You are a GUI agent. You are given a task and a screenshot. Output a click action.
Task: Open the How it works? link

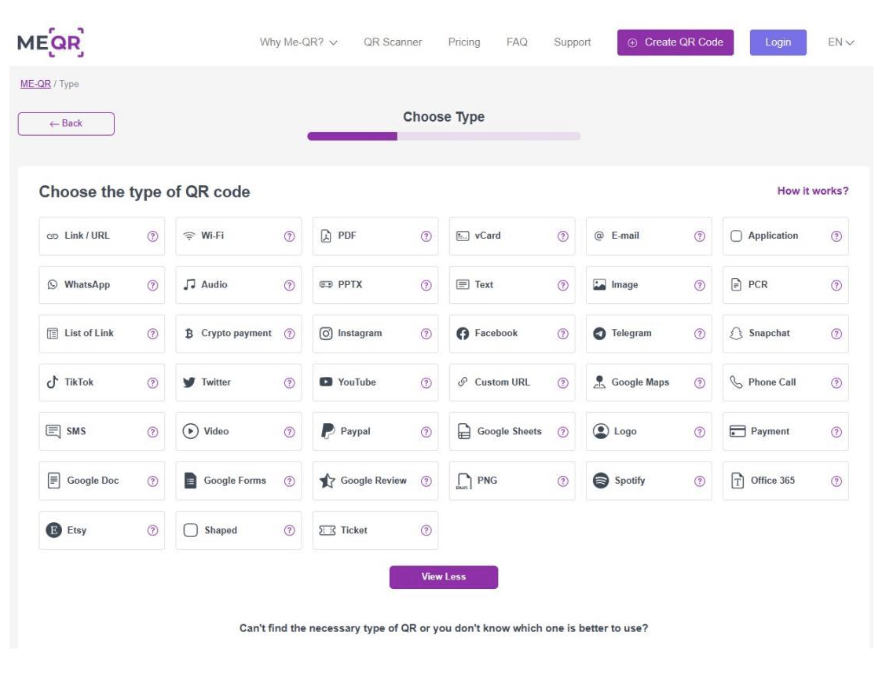[813, 191]
